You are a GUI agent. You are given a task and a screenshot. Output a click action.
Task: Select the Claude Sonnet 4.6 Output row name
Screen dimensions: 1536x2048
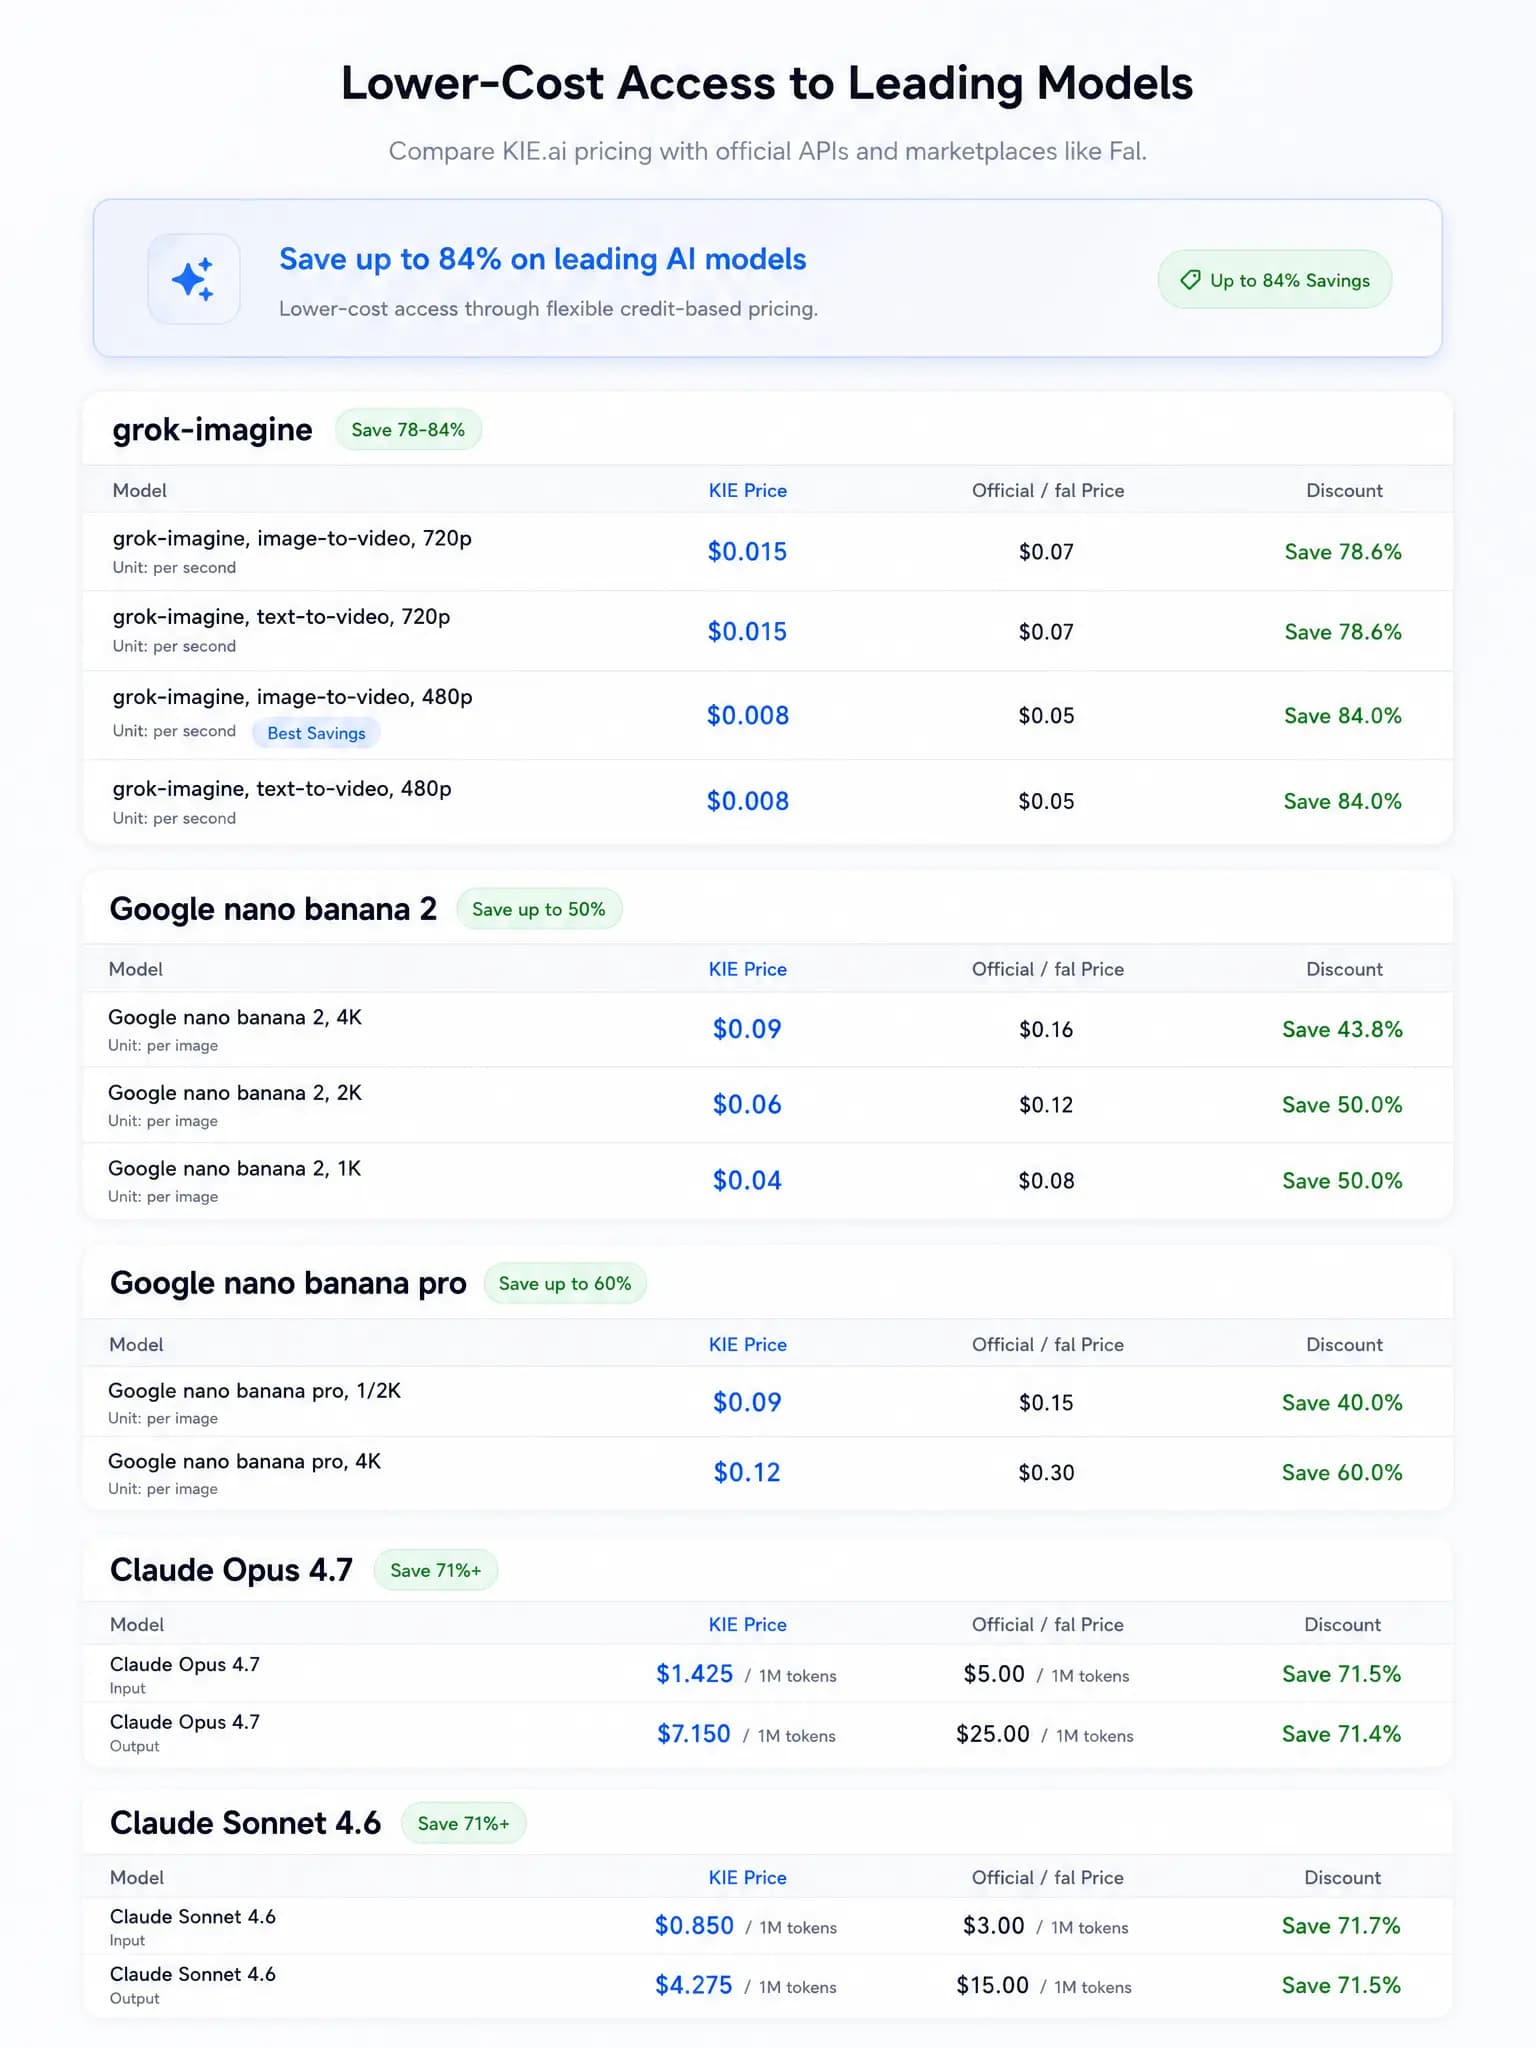(193, 1975)
